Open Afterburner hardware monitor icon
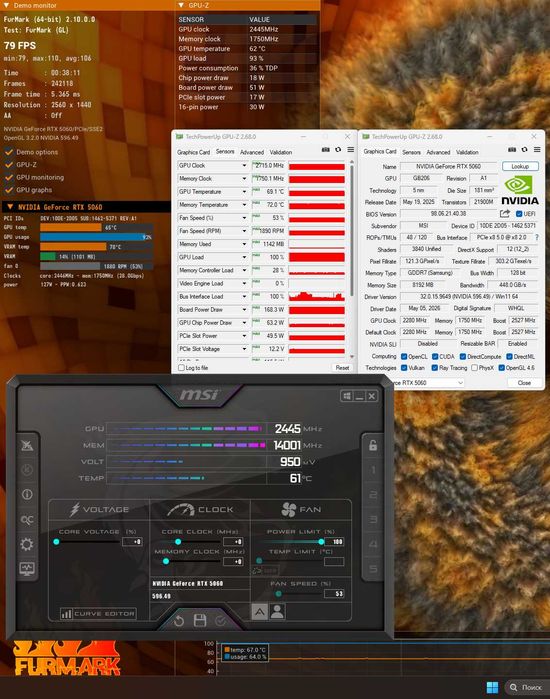 point(27,568)
